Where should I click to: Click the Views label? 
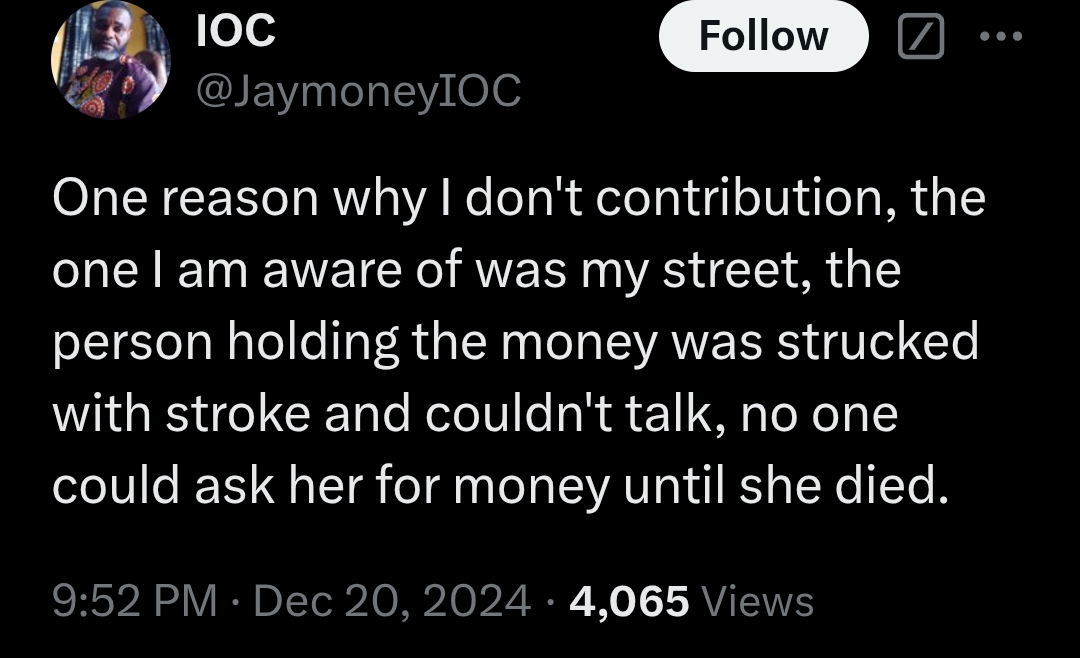coord(758,601)
